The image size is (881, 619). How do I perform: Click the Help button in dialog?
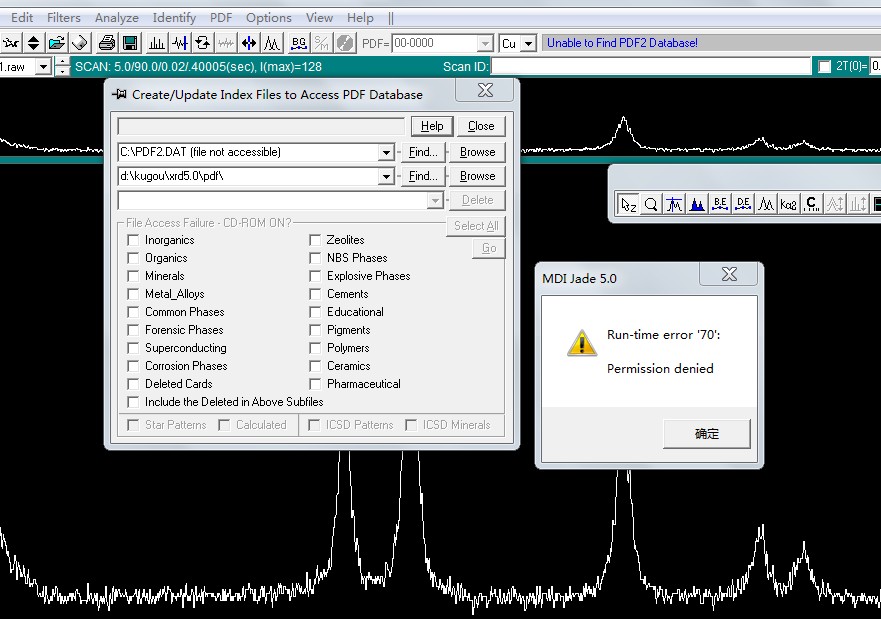pyautogui.click(x=432, y=126)
